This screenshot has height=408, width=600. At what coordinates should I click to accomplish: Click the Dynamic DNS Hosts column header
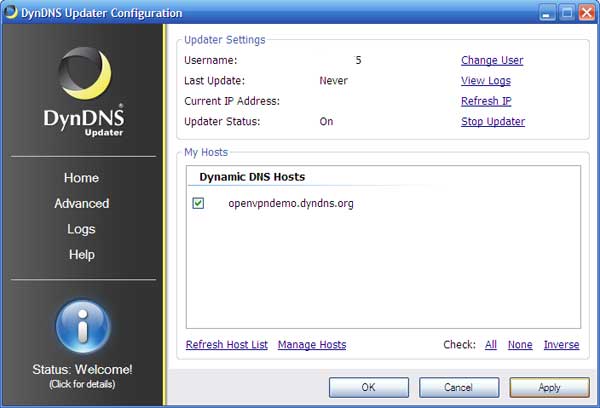click(252, 177)
